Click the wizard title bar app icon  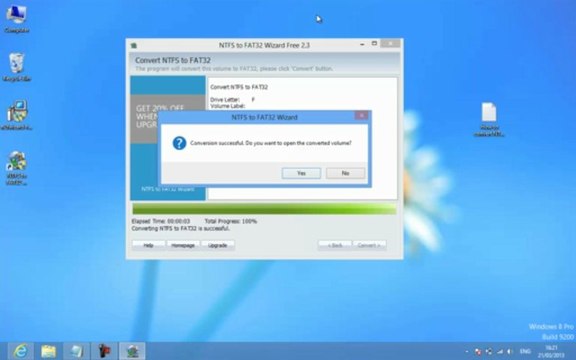[134, 46]
